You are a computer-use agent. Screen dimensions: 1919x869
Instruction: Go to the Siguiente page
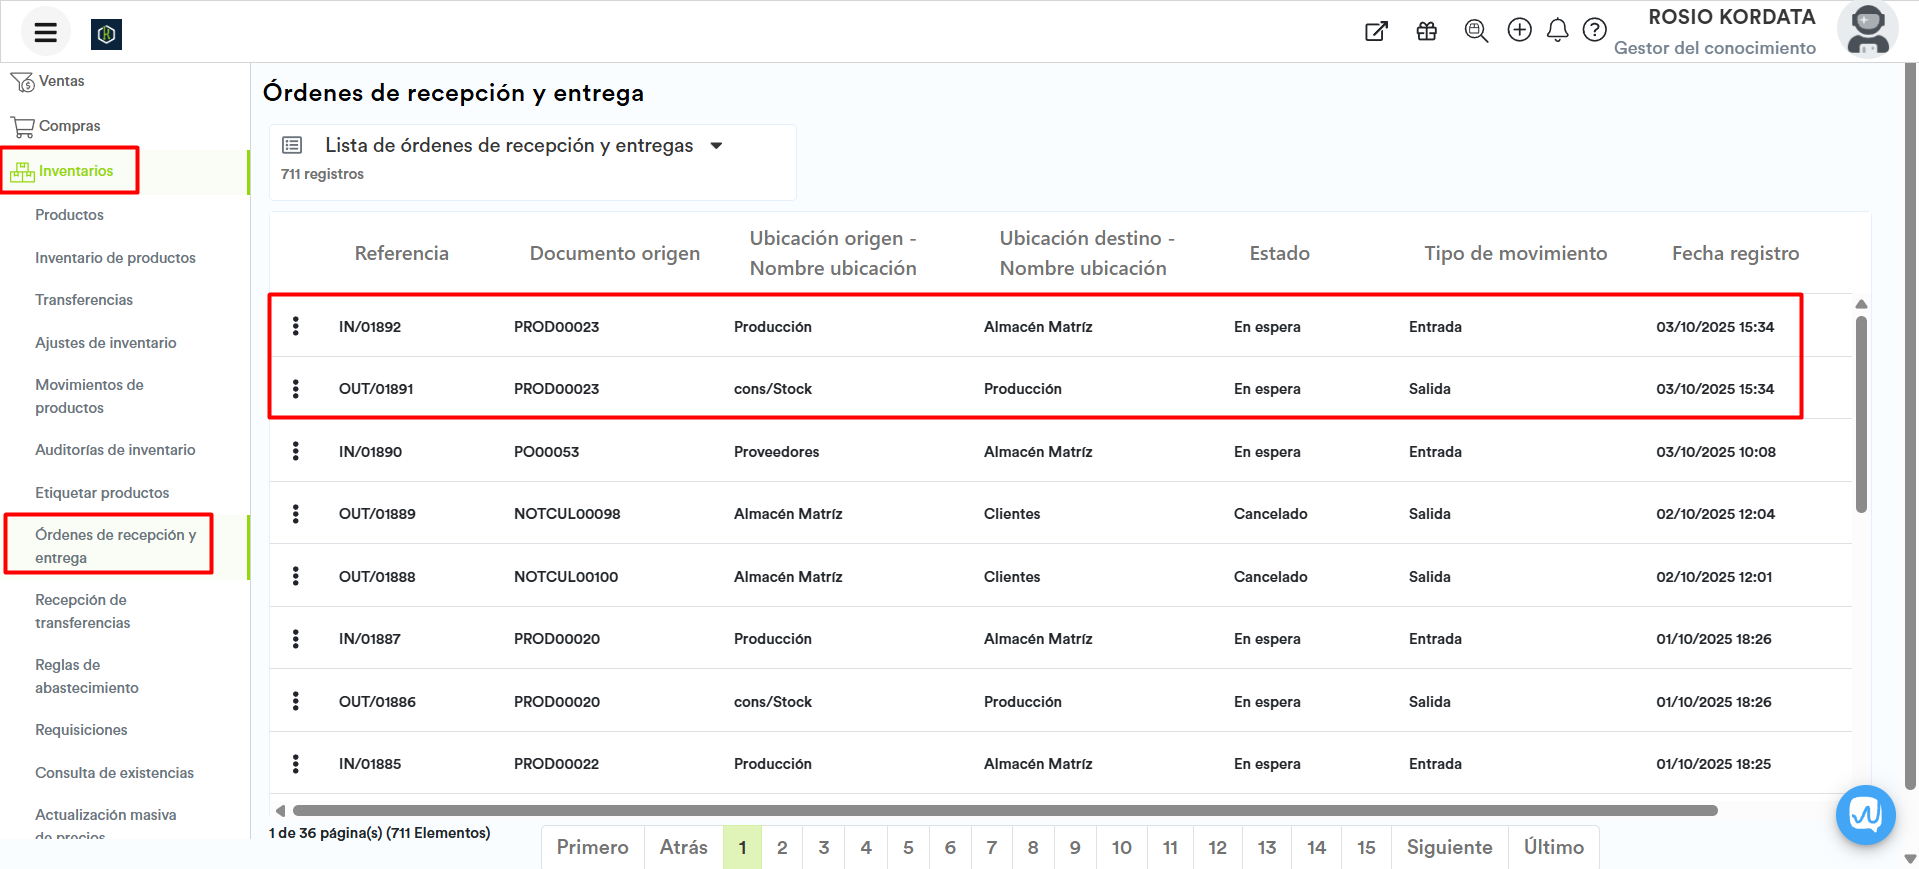coord(1449,847)
